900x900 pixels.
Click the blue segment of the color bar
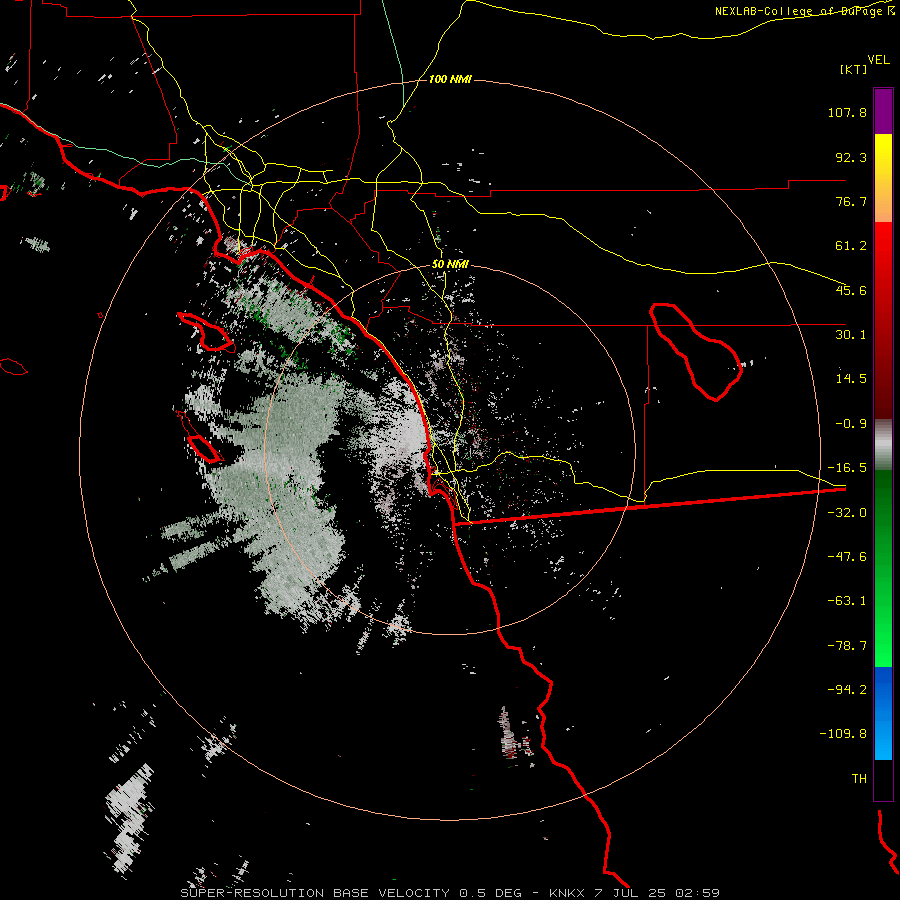coord(883,713)
